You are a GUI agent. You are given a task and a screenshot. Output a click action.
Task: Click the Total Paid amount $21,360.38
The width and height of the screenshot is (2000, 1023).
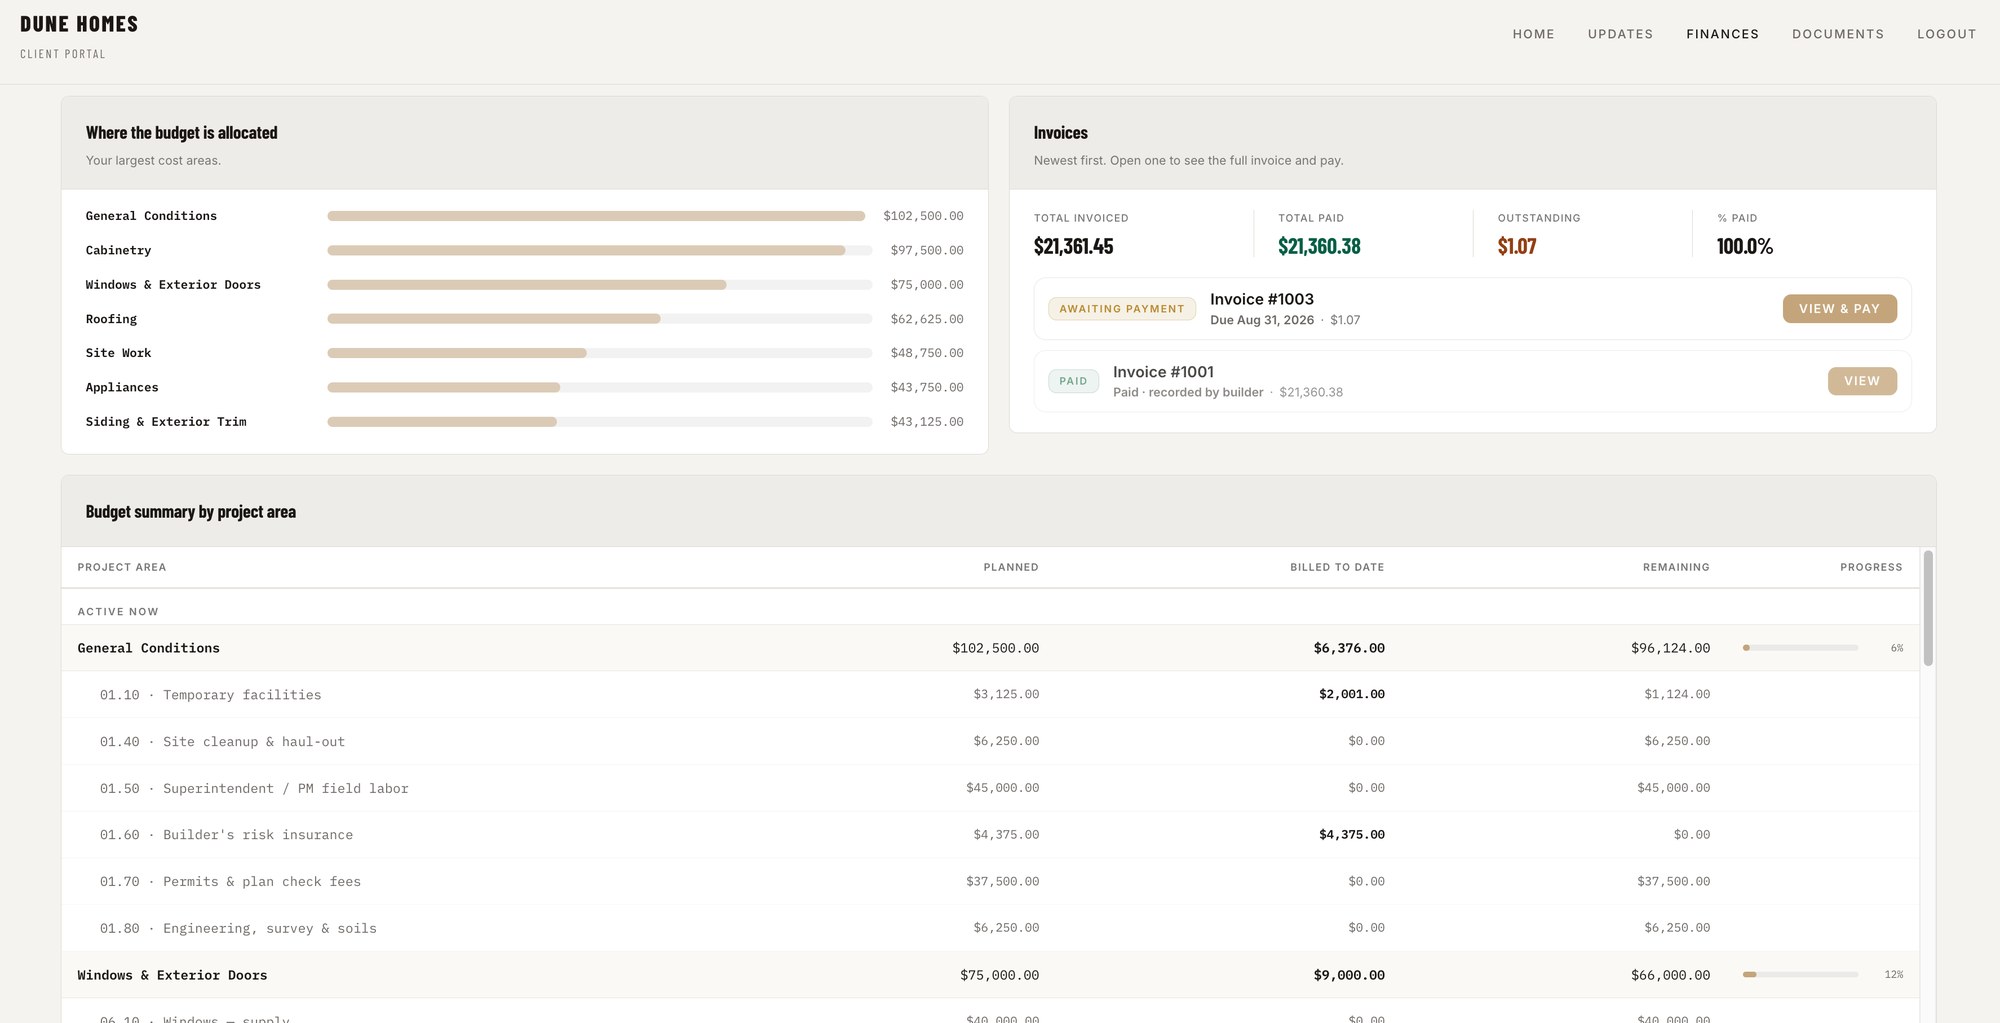[1319, 246]
